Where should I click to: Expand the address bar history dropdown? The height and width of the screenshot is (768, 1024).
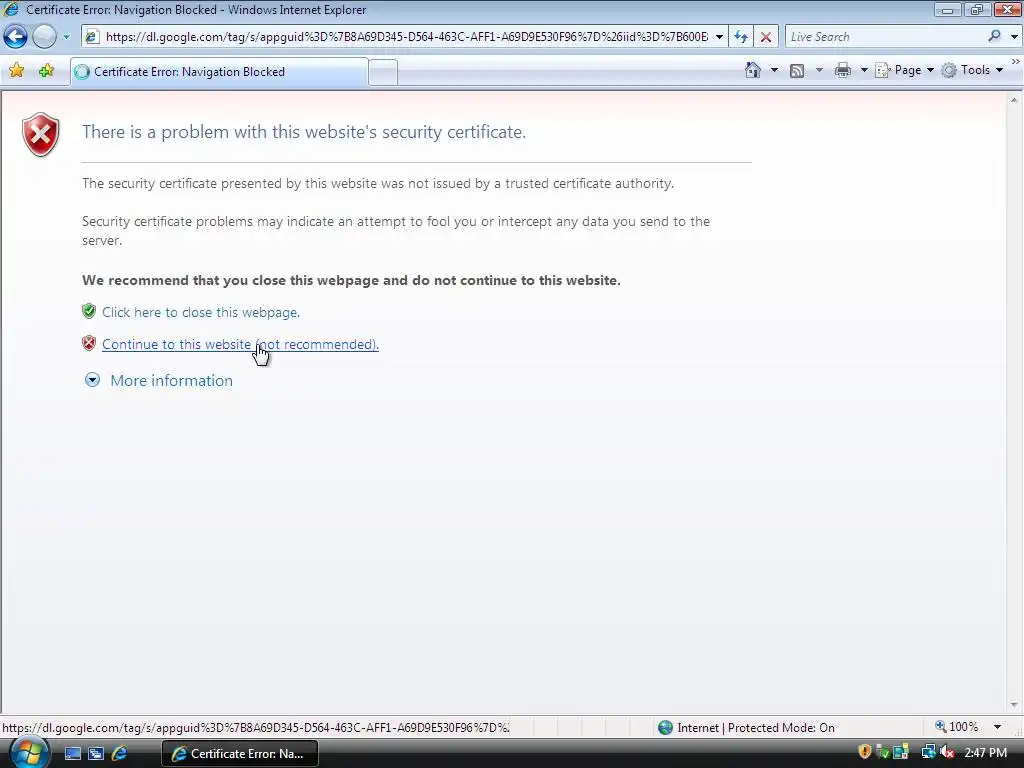(x=719, y=37)
